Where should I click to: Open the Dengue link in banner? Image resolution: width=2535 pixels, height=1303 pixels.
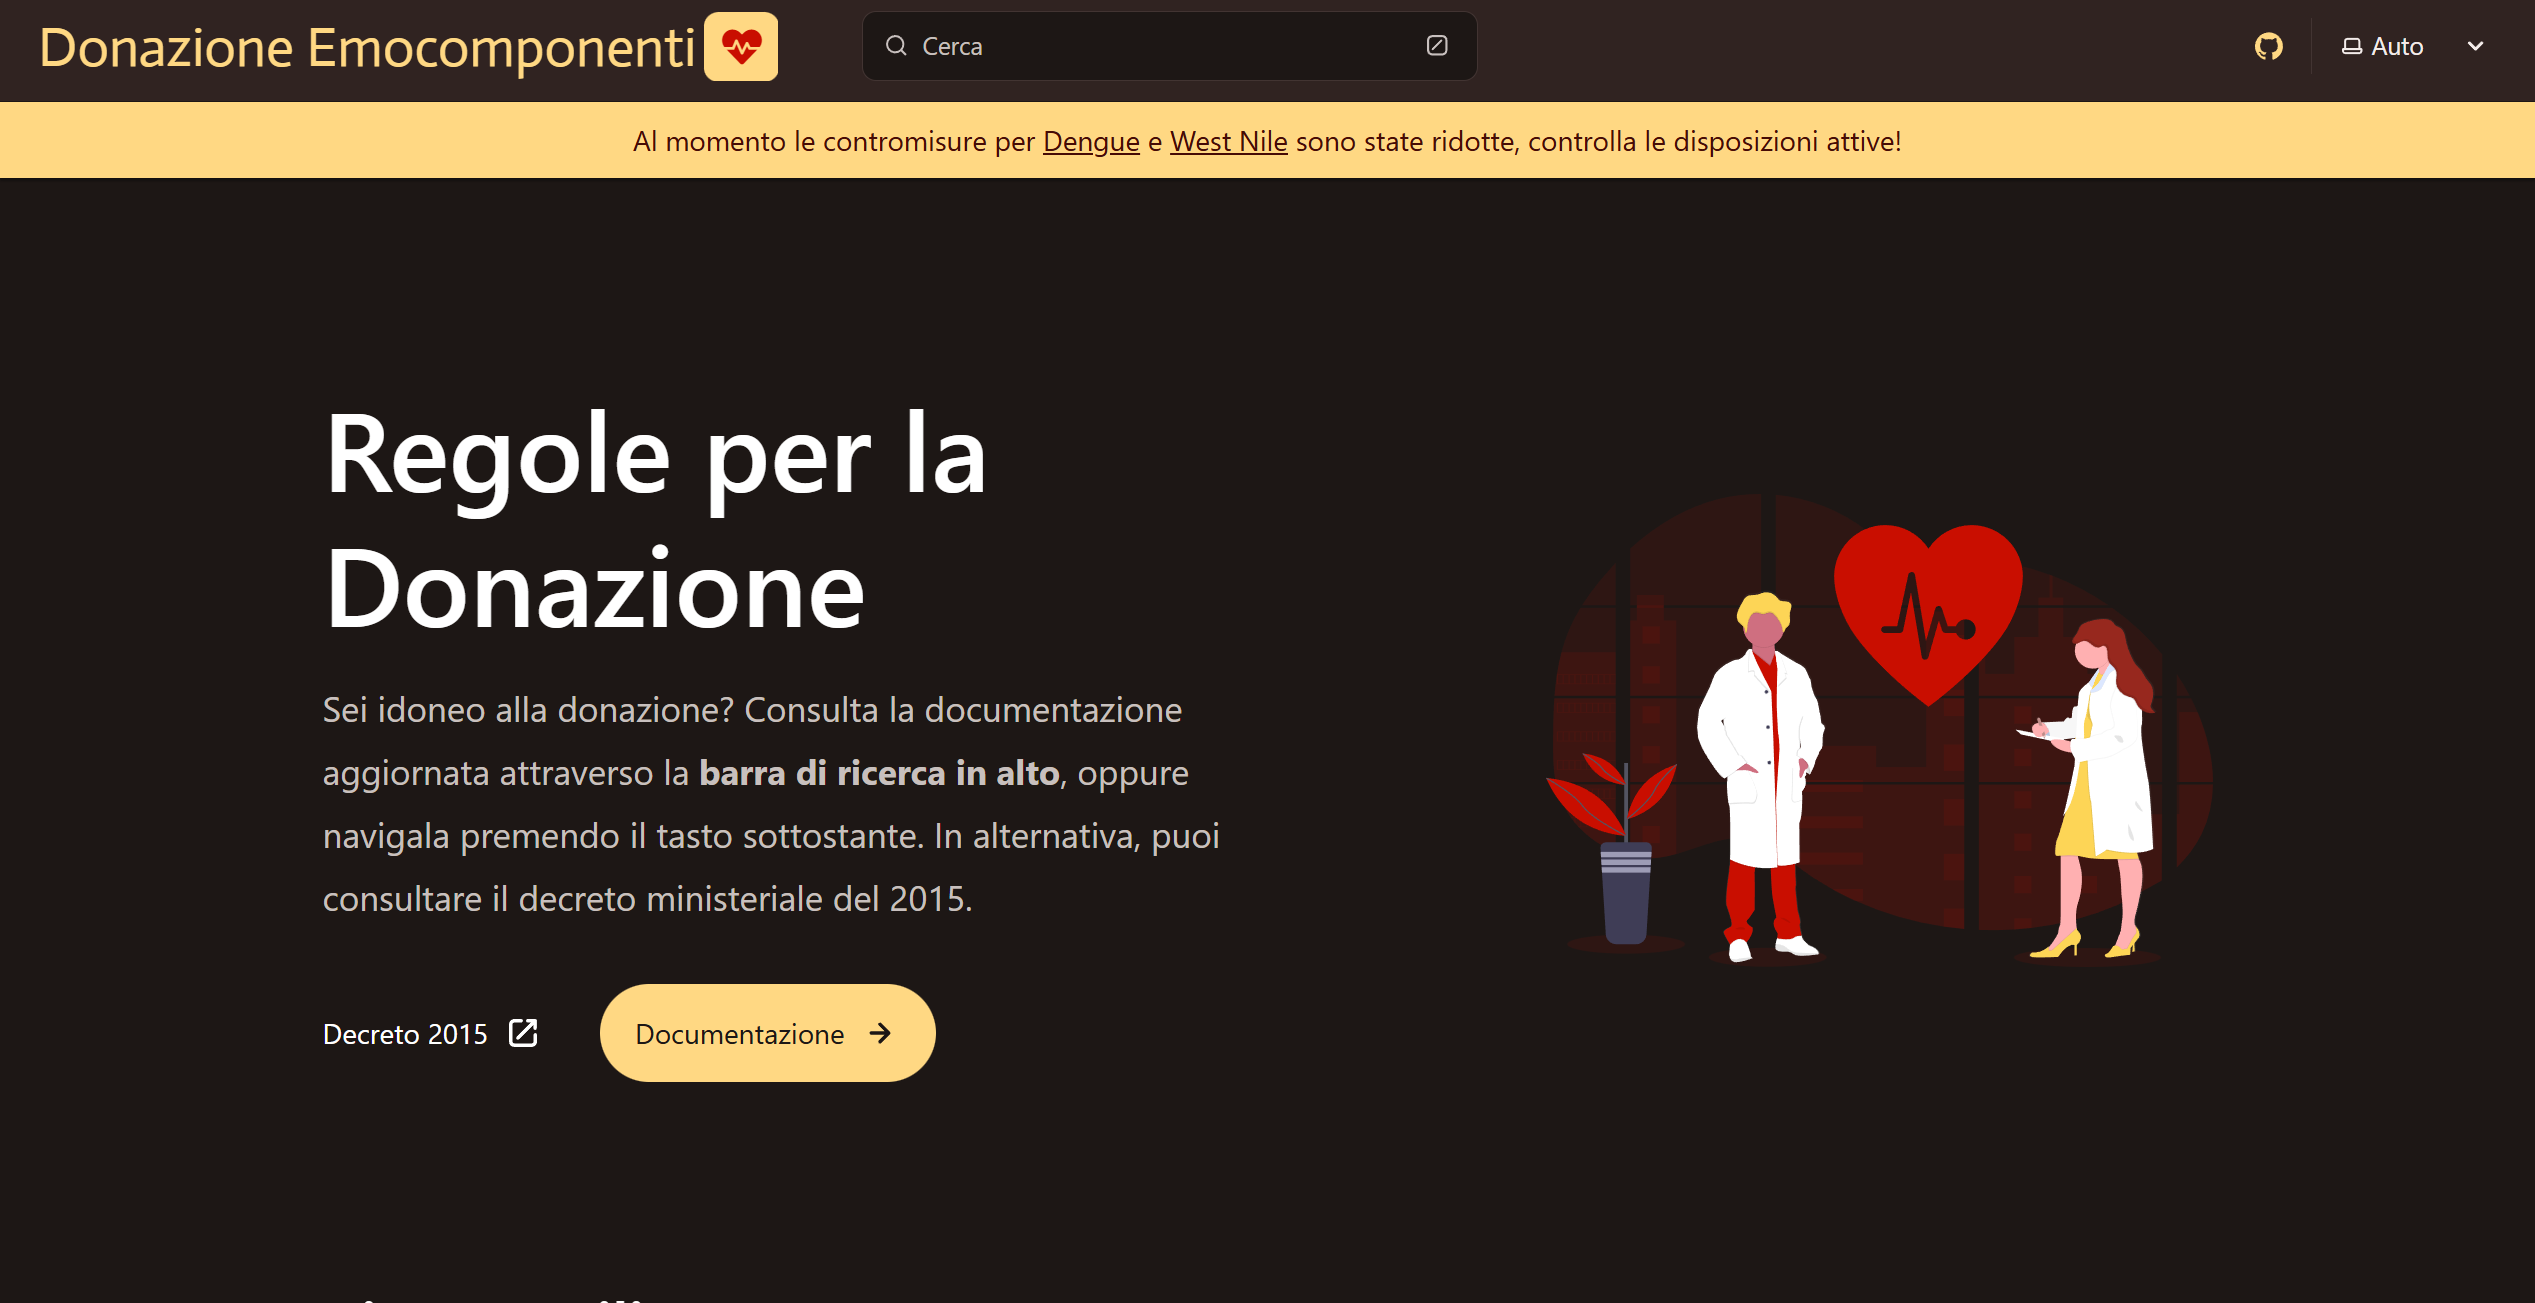coord(1090,141)
